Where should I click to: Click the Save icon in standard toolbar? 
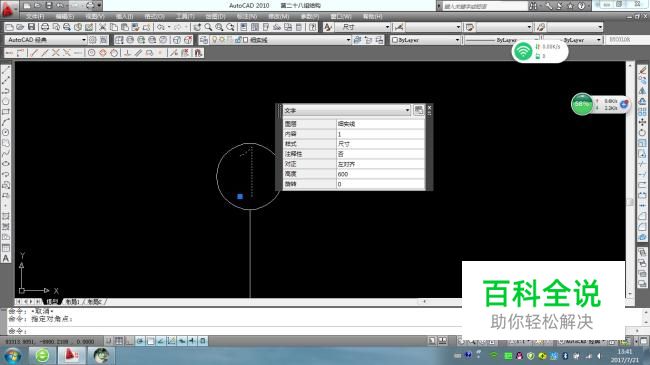pos(32,27)
